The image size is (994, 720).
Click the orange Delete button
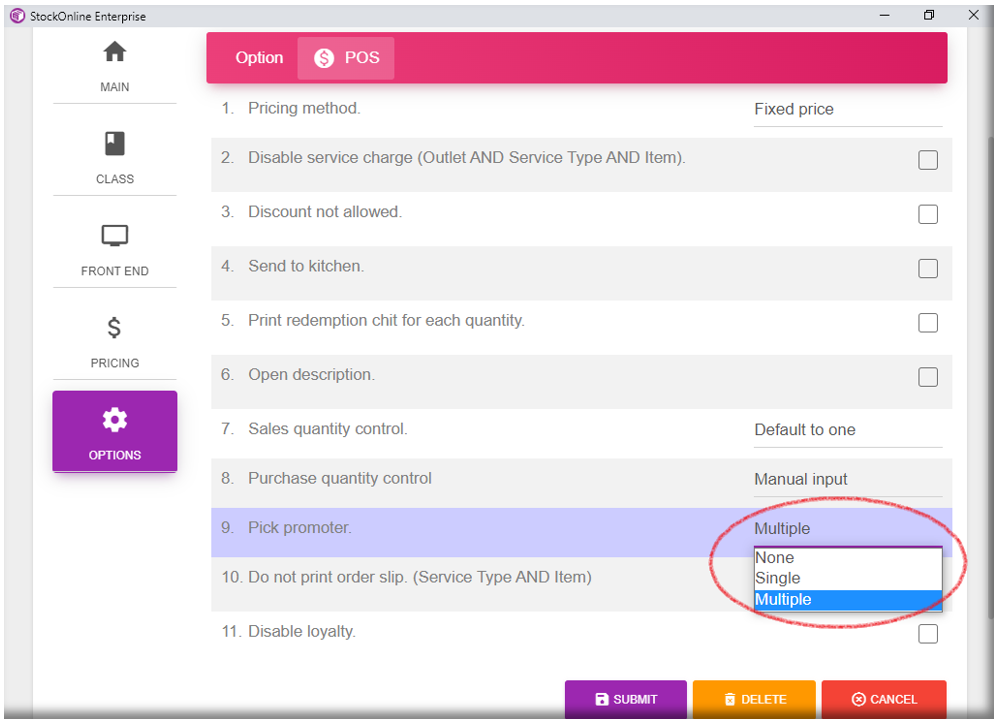point(754,699)
